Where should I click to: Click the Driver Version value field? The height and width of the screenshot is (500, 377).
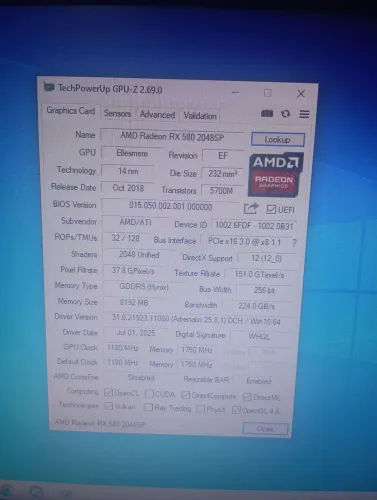tap(196, 319)
